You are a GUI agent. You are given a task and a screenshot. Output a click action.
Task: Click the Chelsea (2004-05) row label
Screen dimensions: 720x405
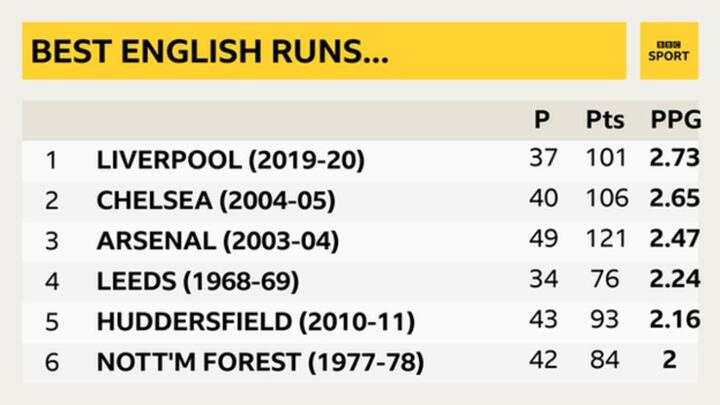[216, 200]
